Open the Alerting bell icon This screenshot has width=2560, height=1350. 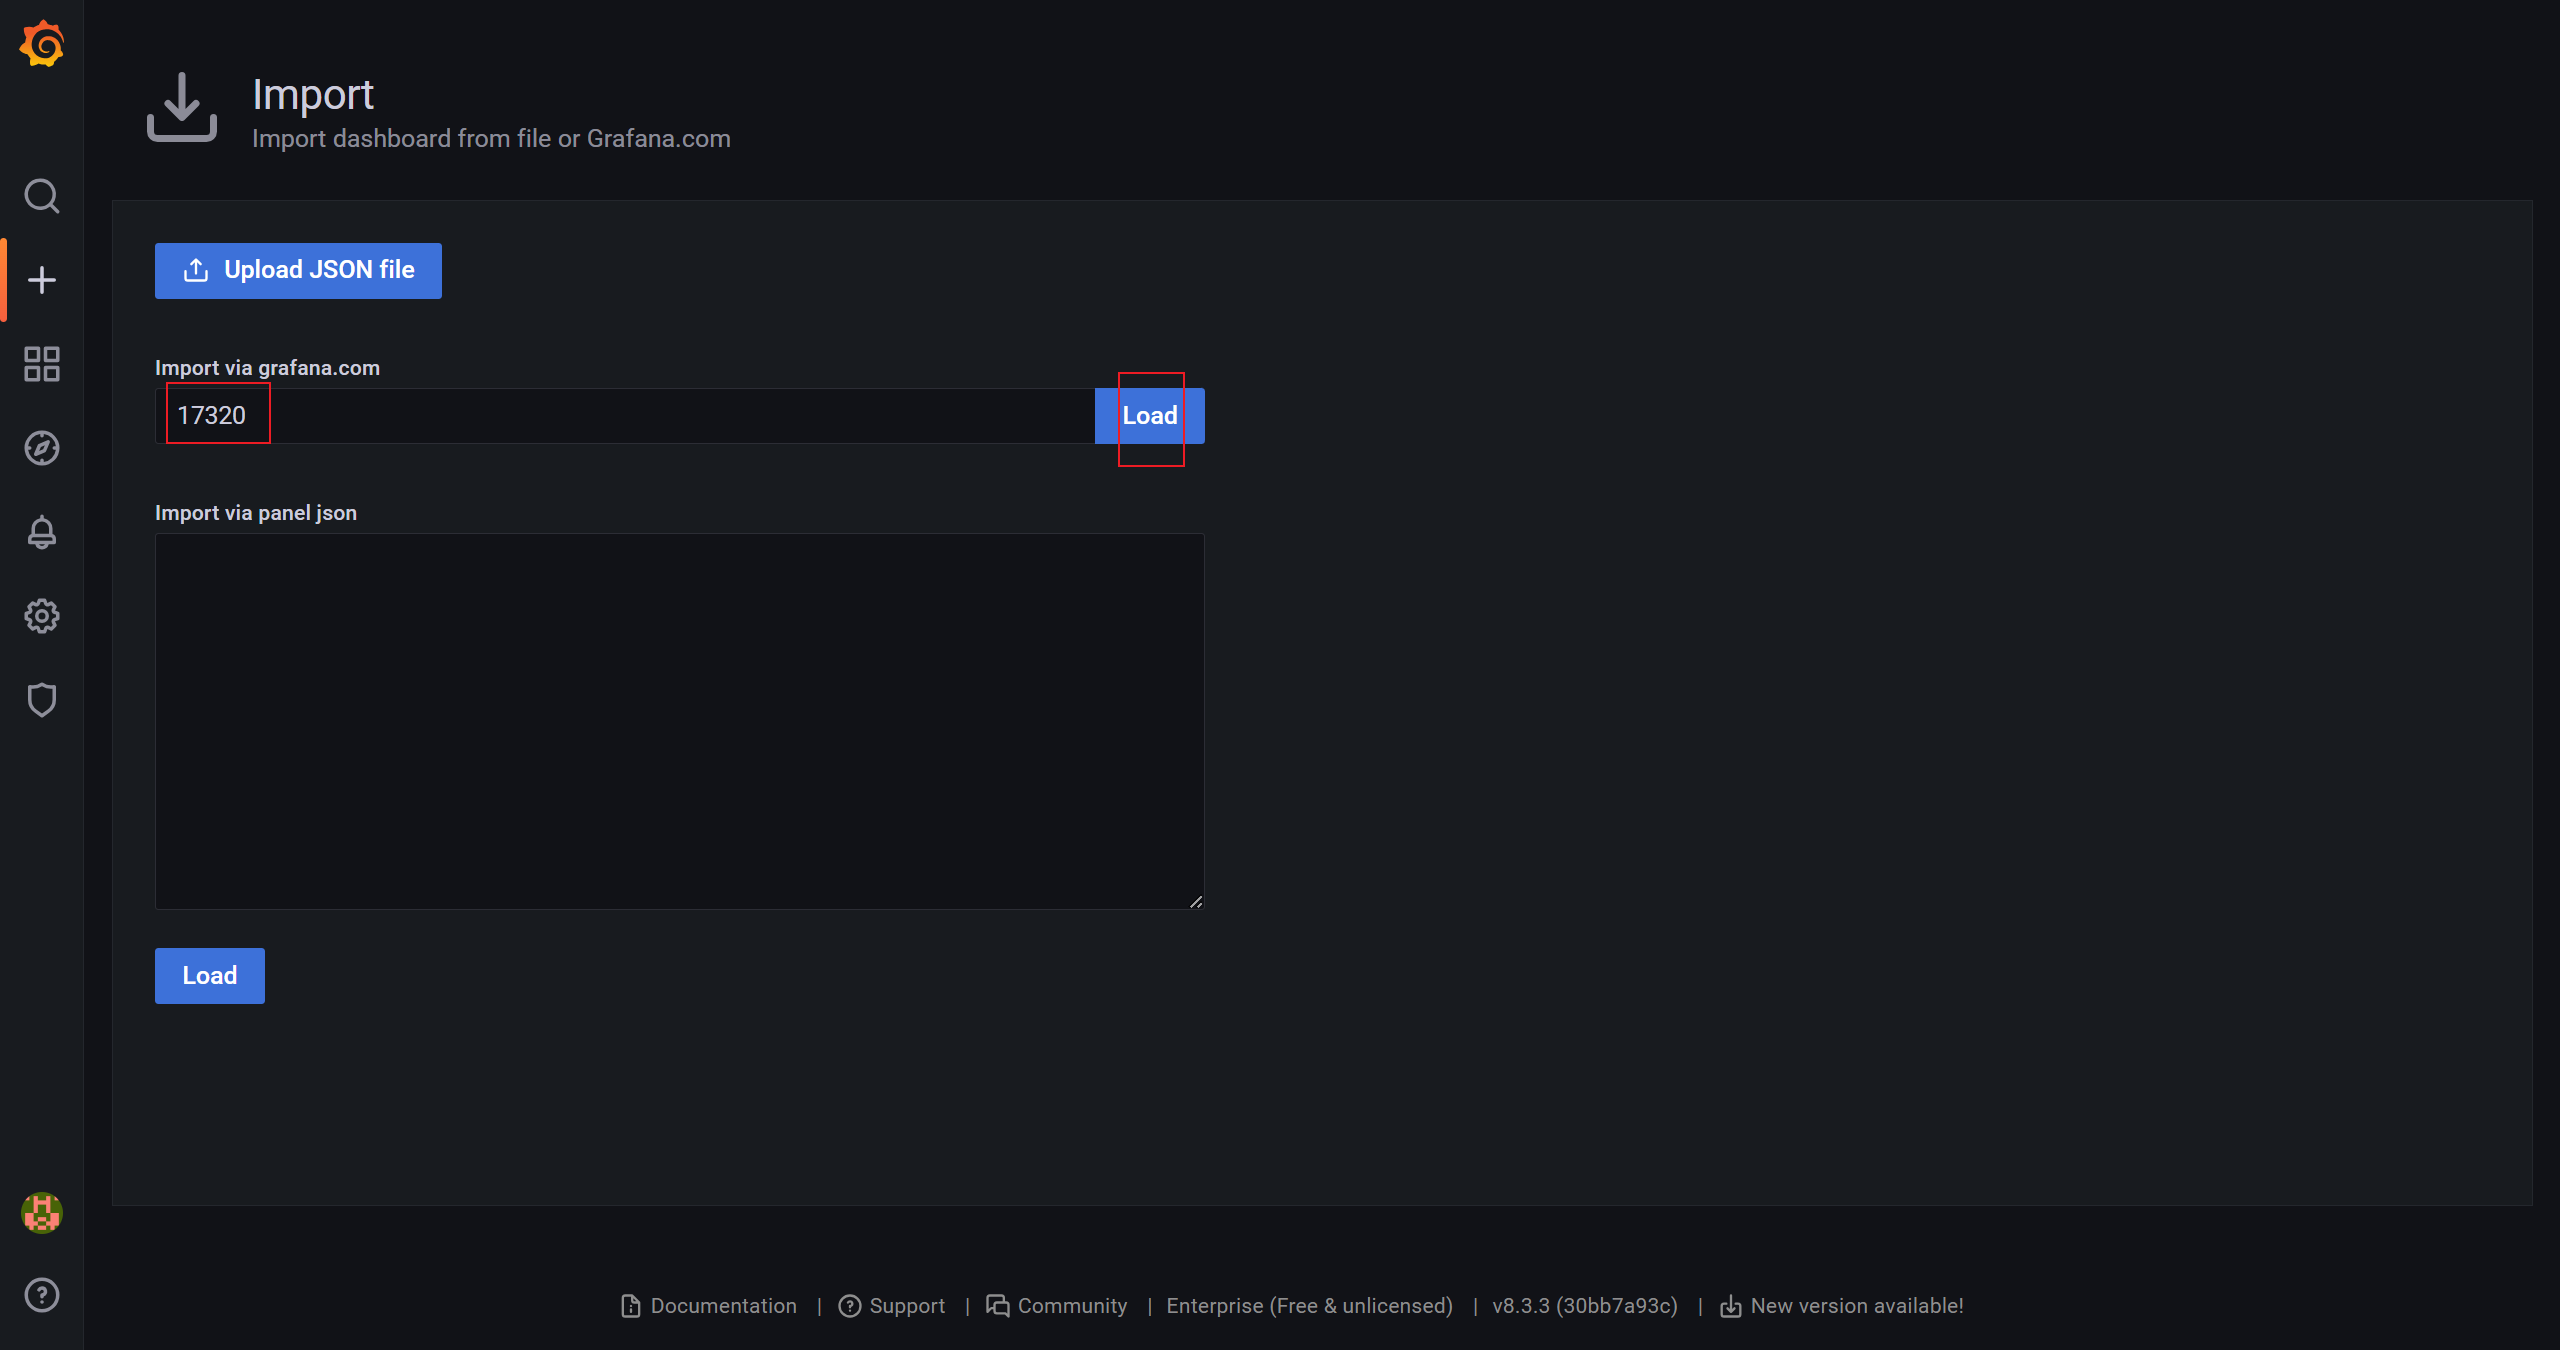point(42,532)
